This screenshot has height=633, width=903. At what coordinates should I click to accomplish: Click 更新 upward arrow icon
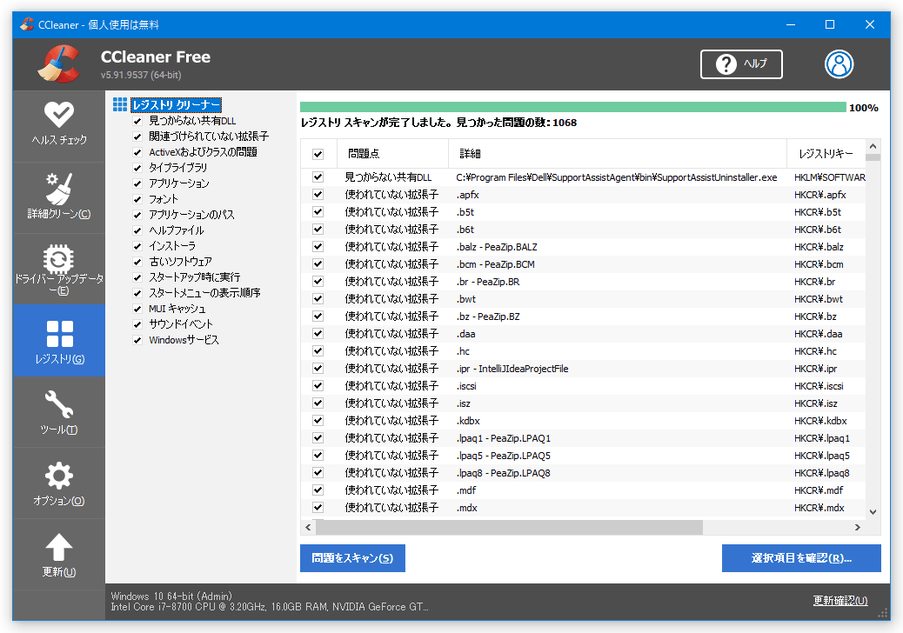tap(59, 547)
